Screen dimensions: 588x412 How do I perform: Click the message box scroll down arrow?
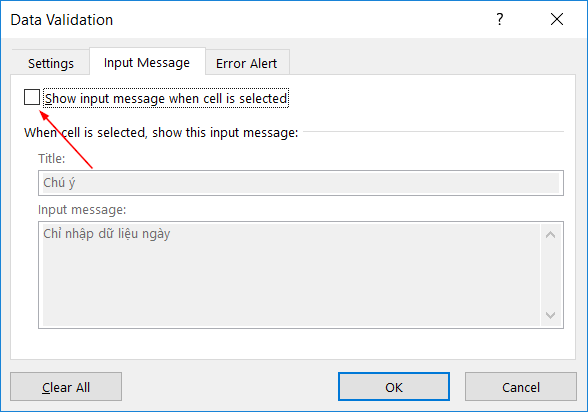[550, 315]
